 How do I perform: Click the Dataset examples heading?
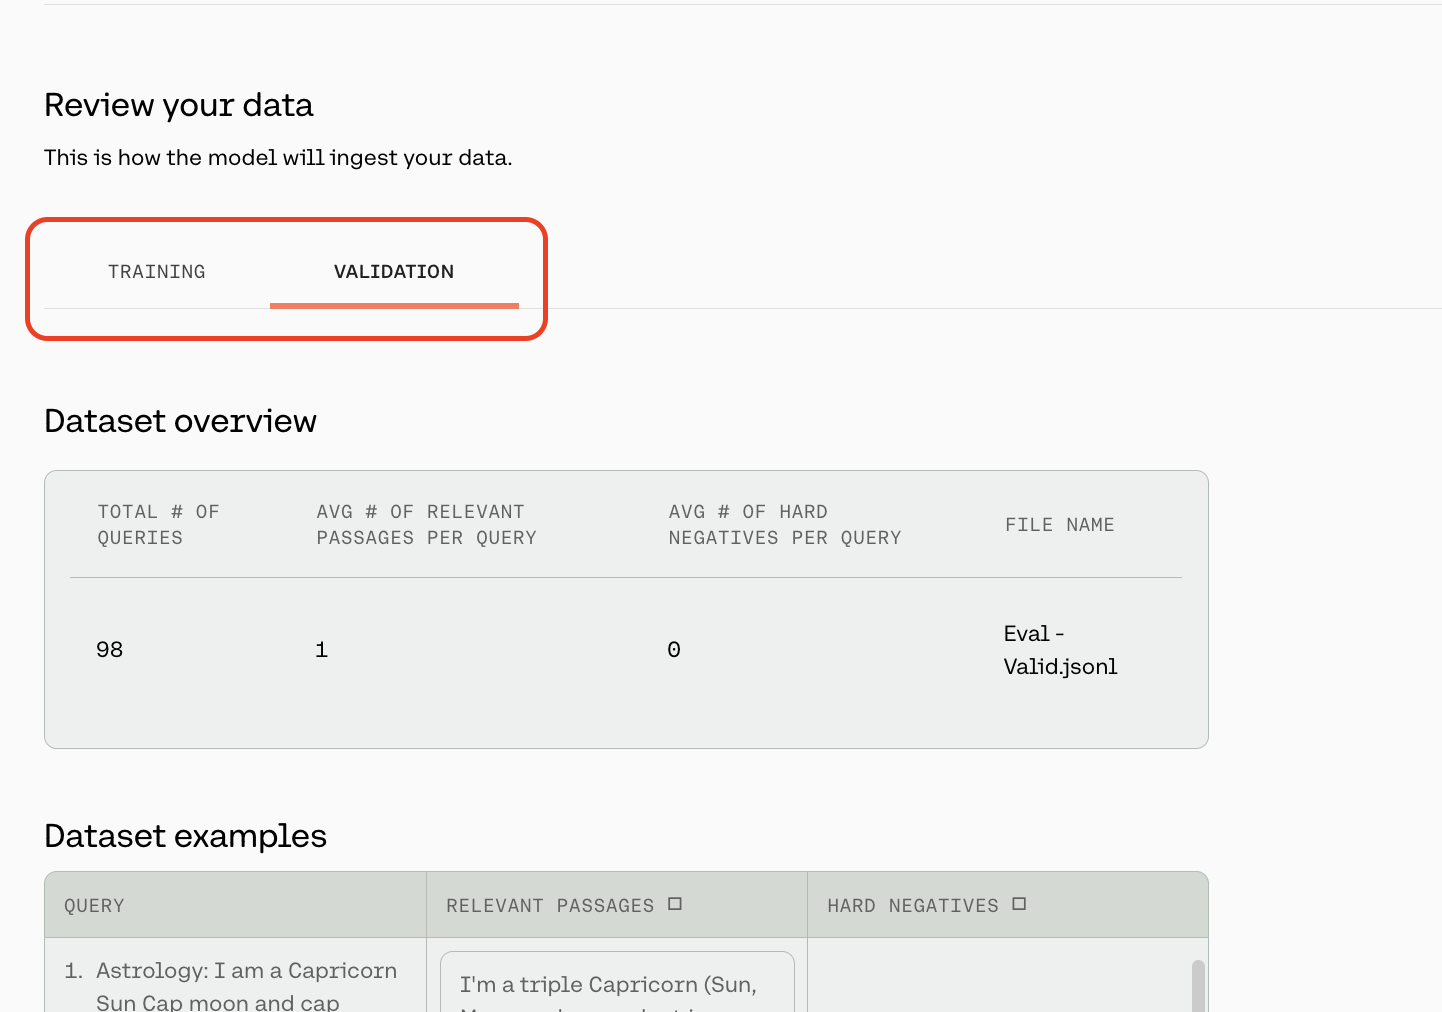[185, 836]
